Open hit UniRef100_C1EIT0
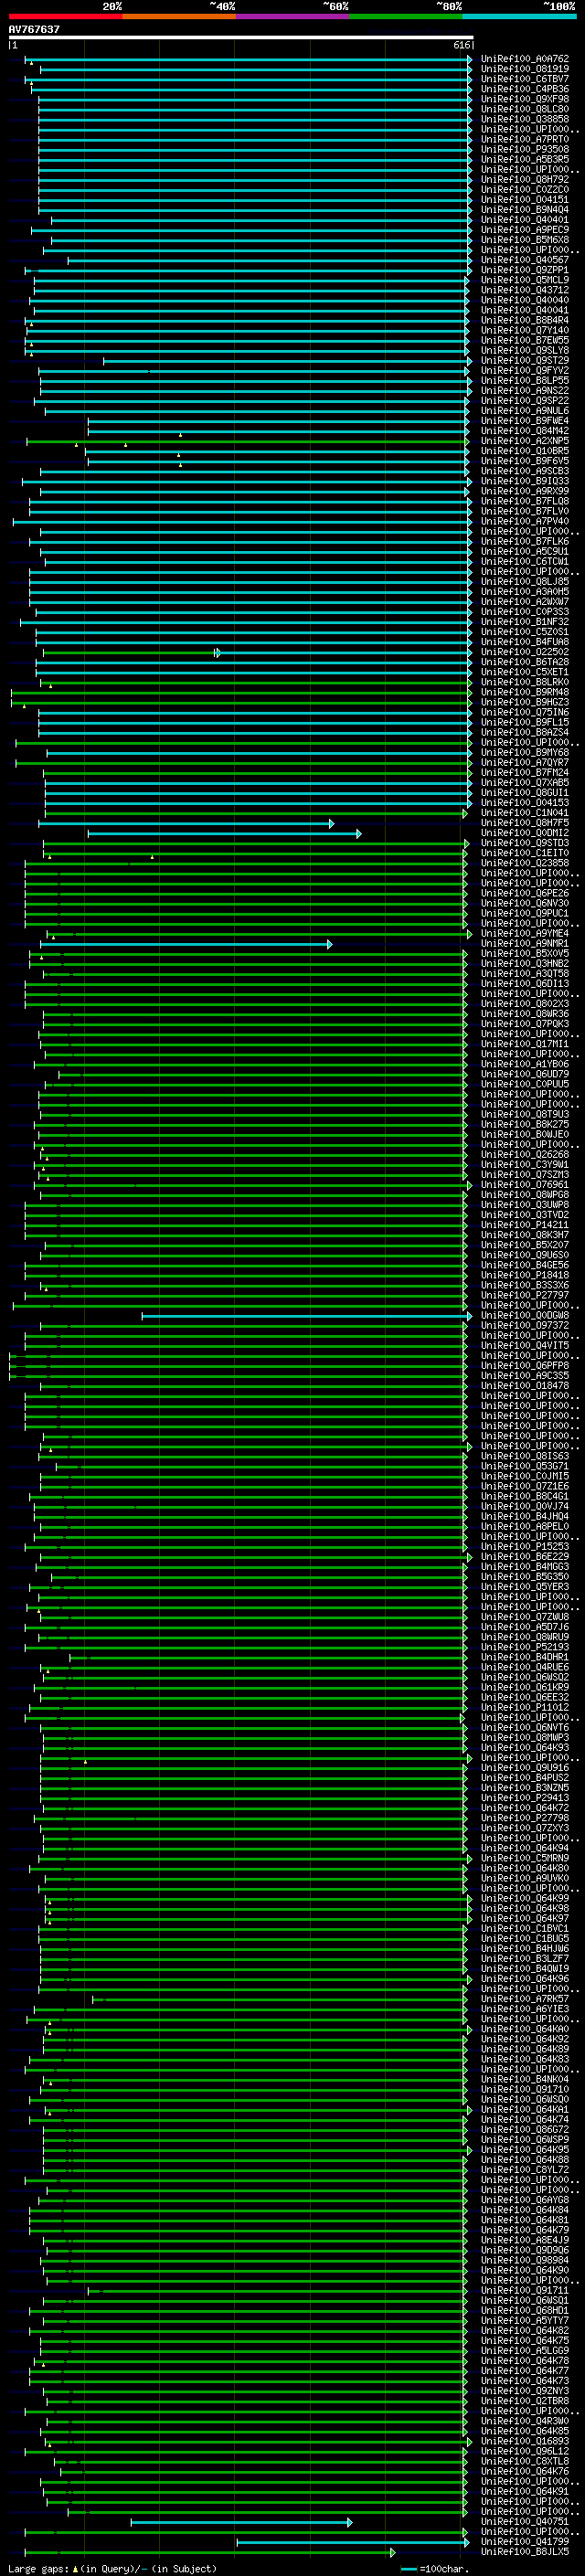Image resolution: width=585 pixels, height=2576 pixels. (x=525, y=853)
